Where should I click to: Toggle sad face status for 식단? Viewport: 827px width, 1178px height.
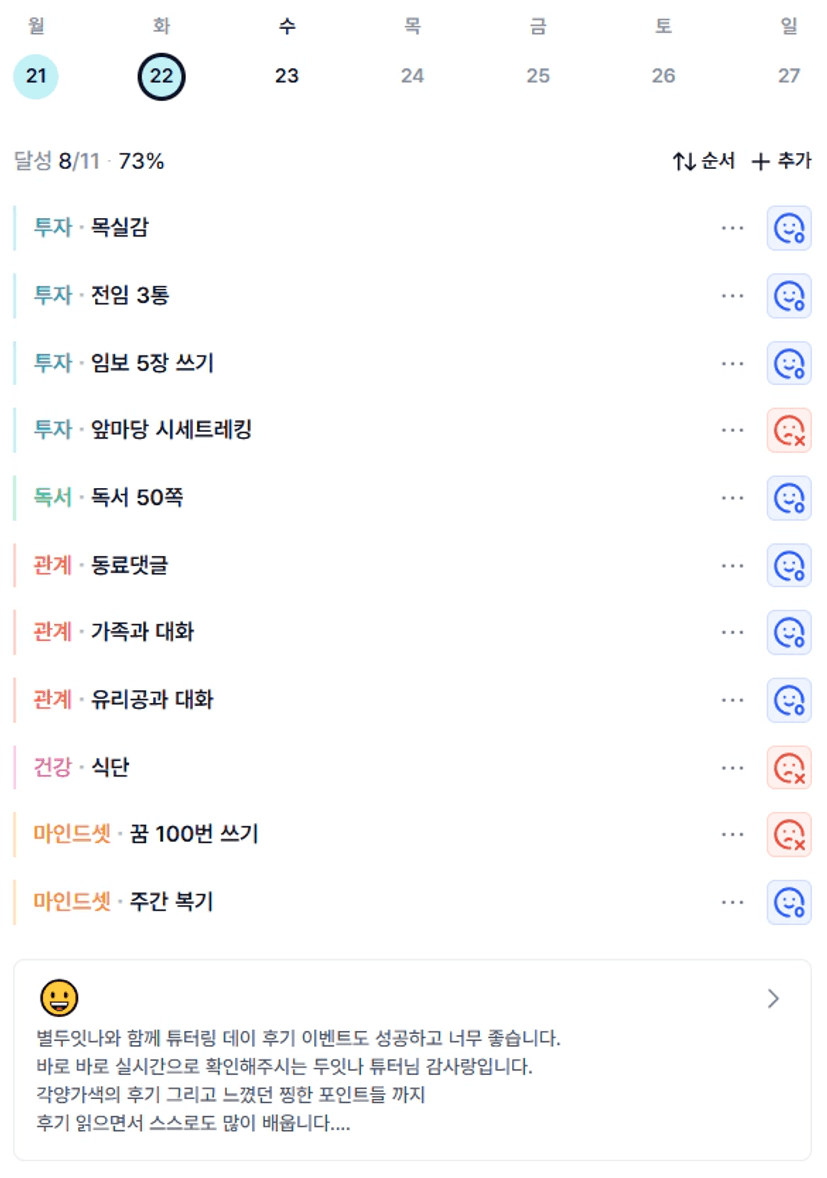(x=789, y=767)
